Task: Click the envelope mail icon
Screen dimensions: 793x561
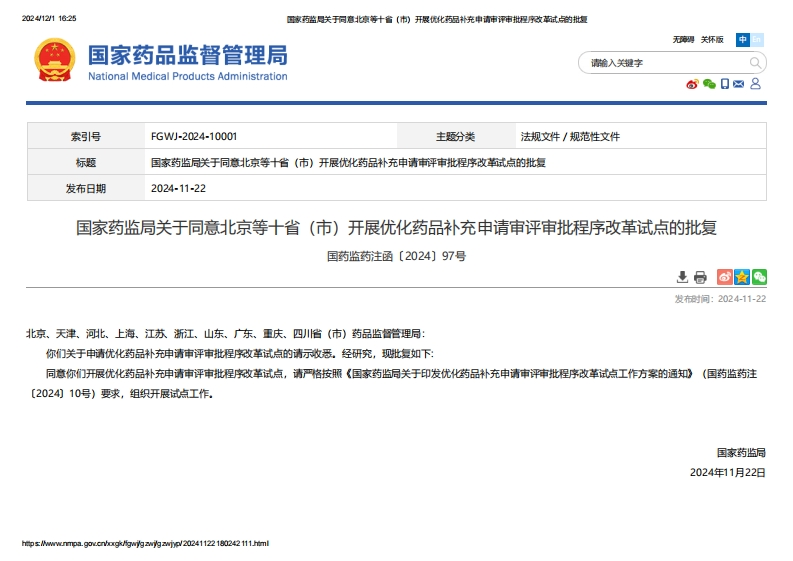Action: [x=739, y=84]
